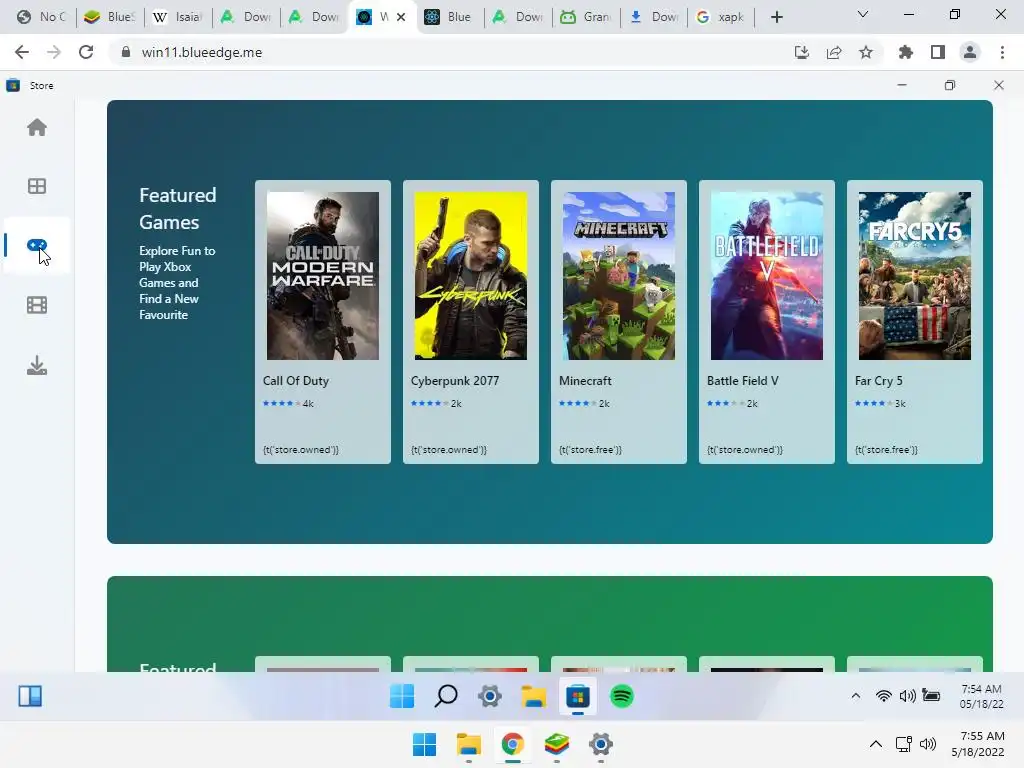Select the Far Cry 5 cover art
Viewport: 1024px width, 768px height.
(914, 276)
